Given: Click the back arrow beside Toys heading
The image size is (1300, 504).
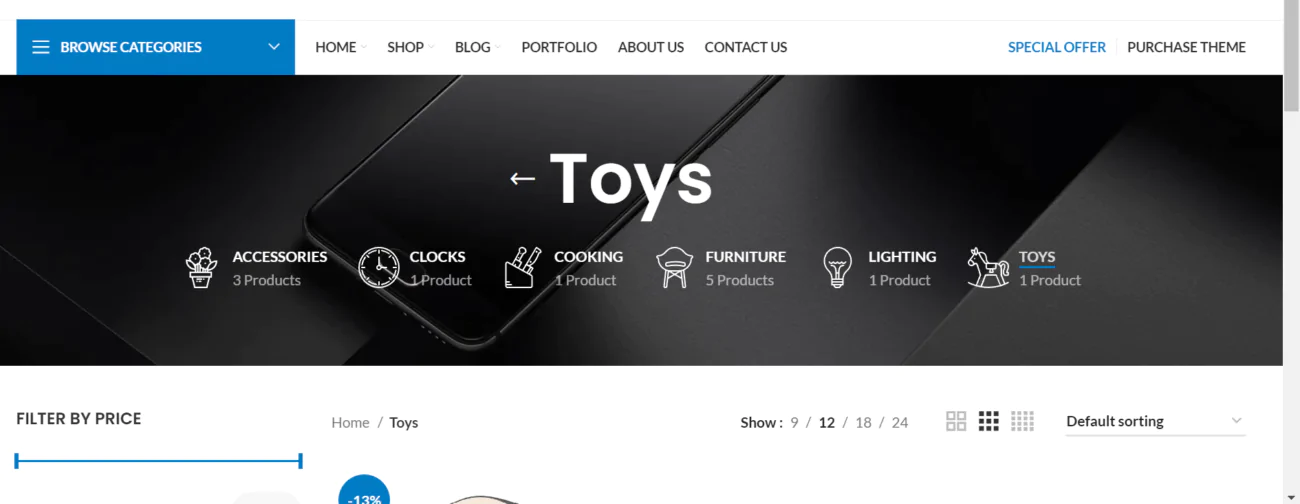Looking at the screenshot, I should click(x=522, y=179).
